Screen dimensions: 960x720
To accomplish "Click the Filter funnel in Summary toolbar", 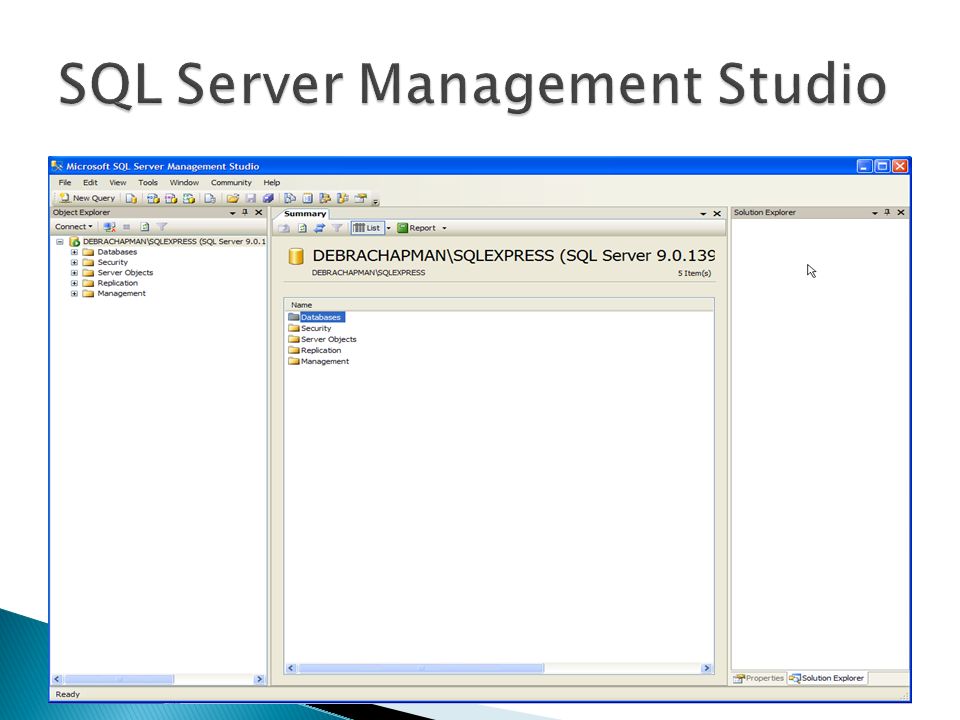I will click(x=337, y=228).
